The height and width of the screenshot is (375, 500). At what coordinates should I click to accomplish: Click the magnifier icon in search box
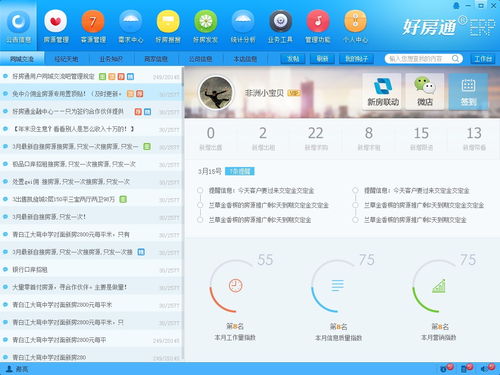point(455,59)
